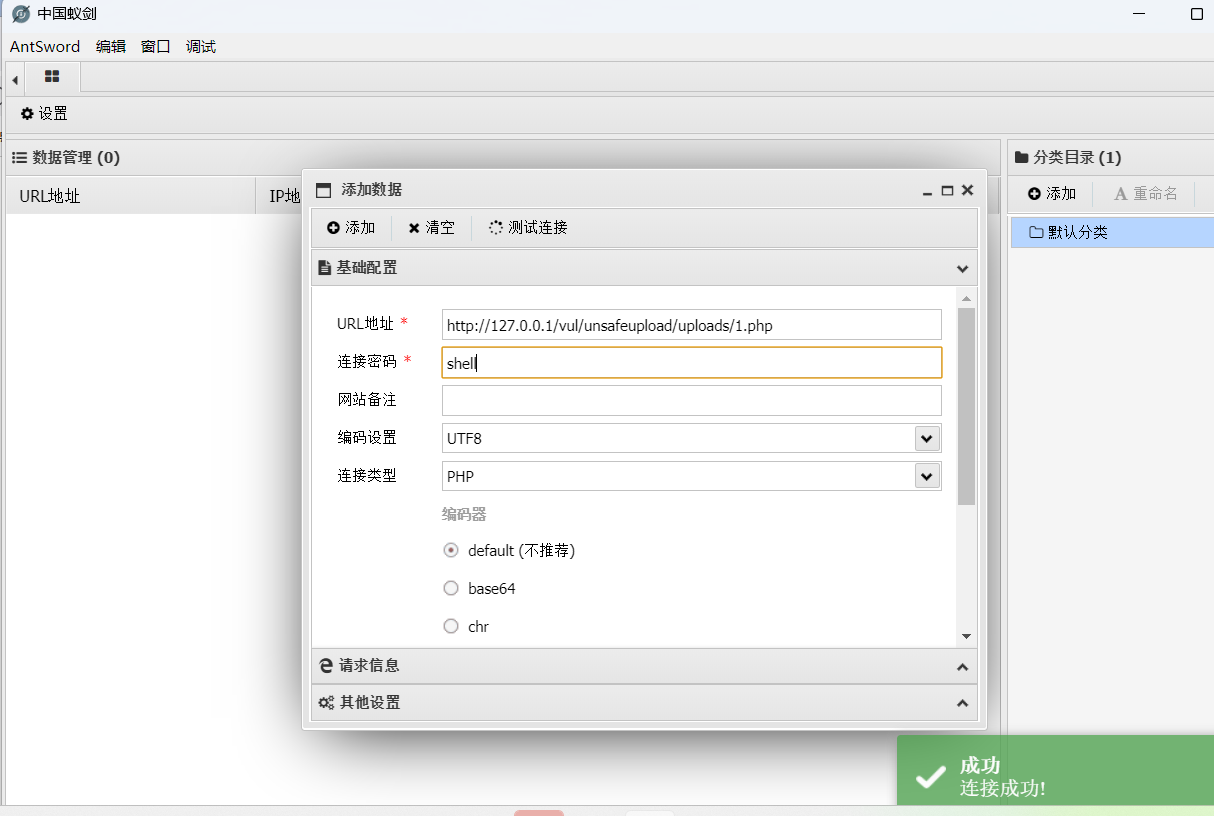The height and width of the screenshot is (816, 1214).
Task: Open the 编辑 menu
Action: (x=111, y=47)
